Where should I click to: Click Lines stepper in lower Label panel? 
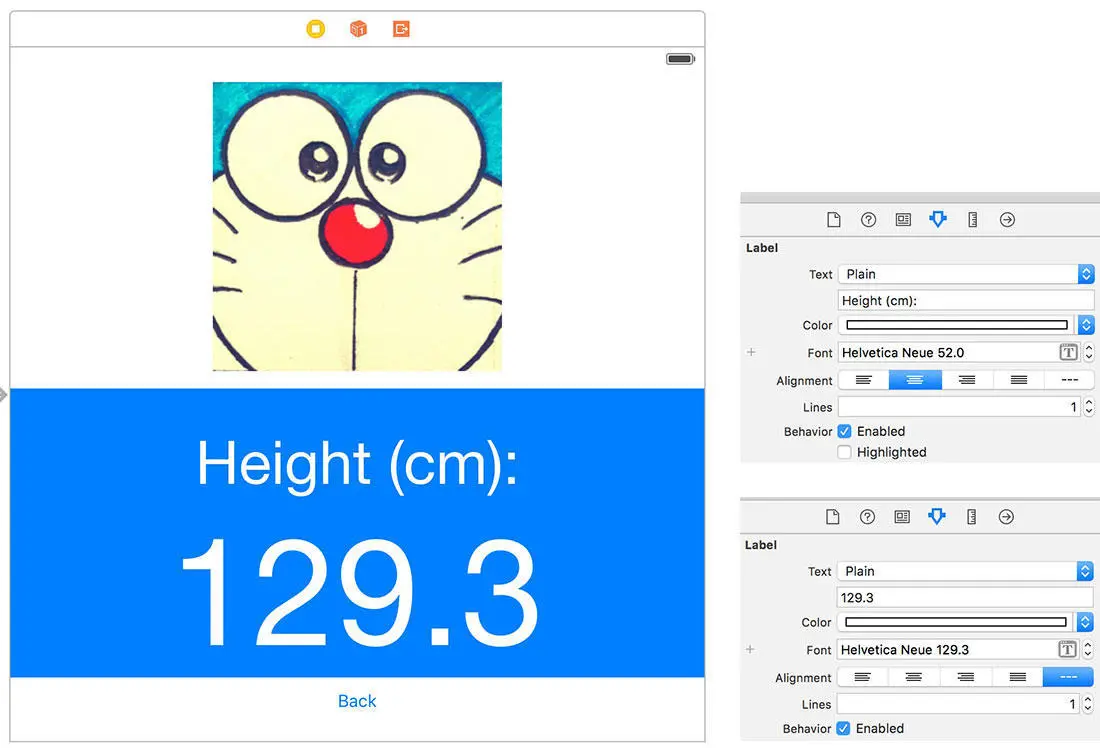pyautogui.click(x=1087, y=704)
